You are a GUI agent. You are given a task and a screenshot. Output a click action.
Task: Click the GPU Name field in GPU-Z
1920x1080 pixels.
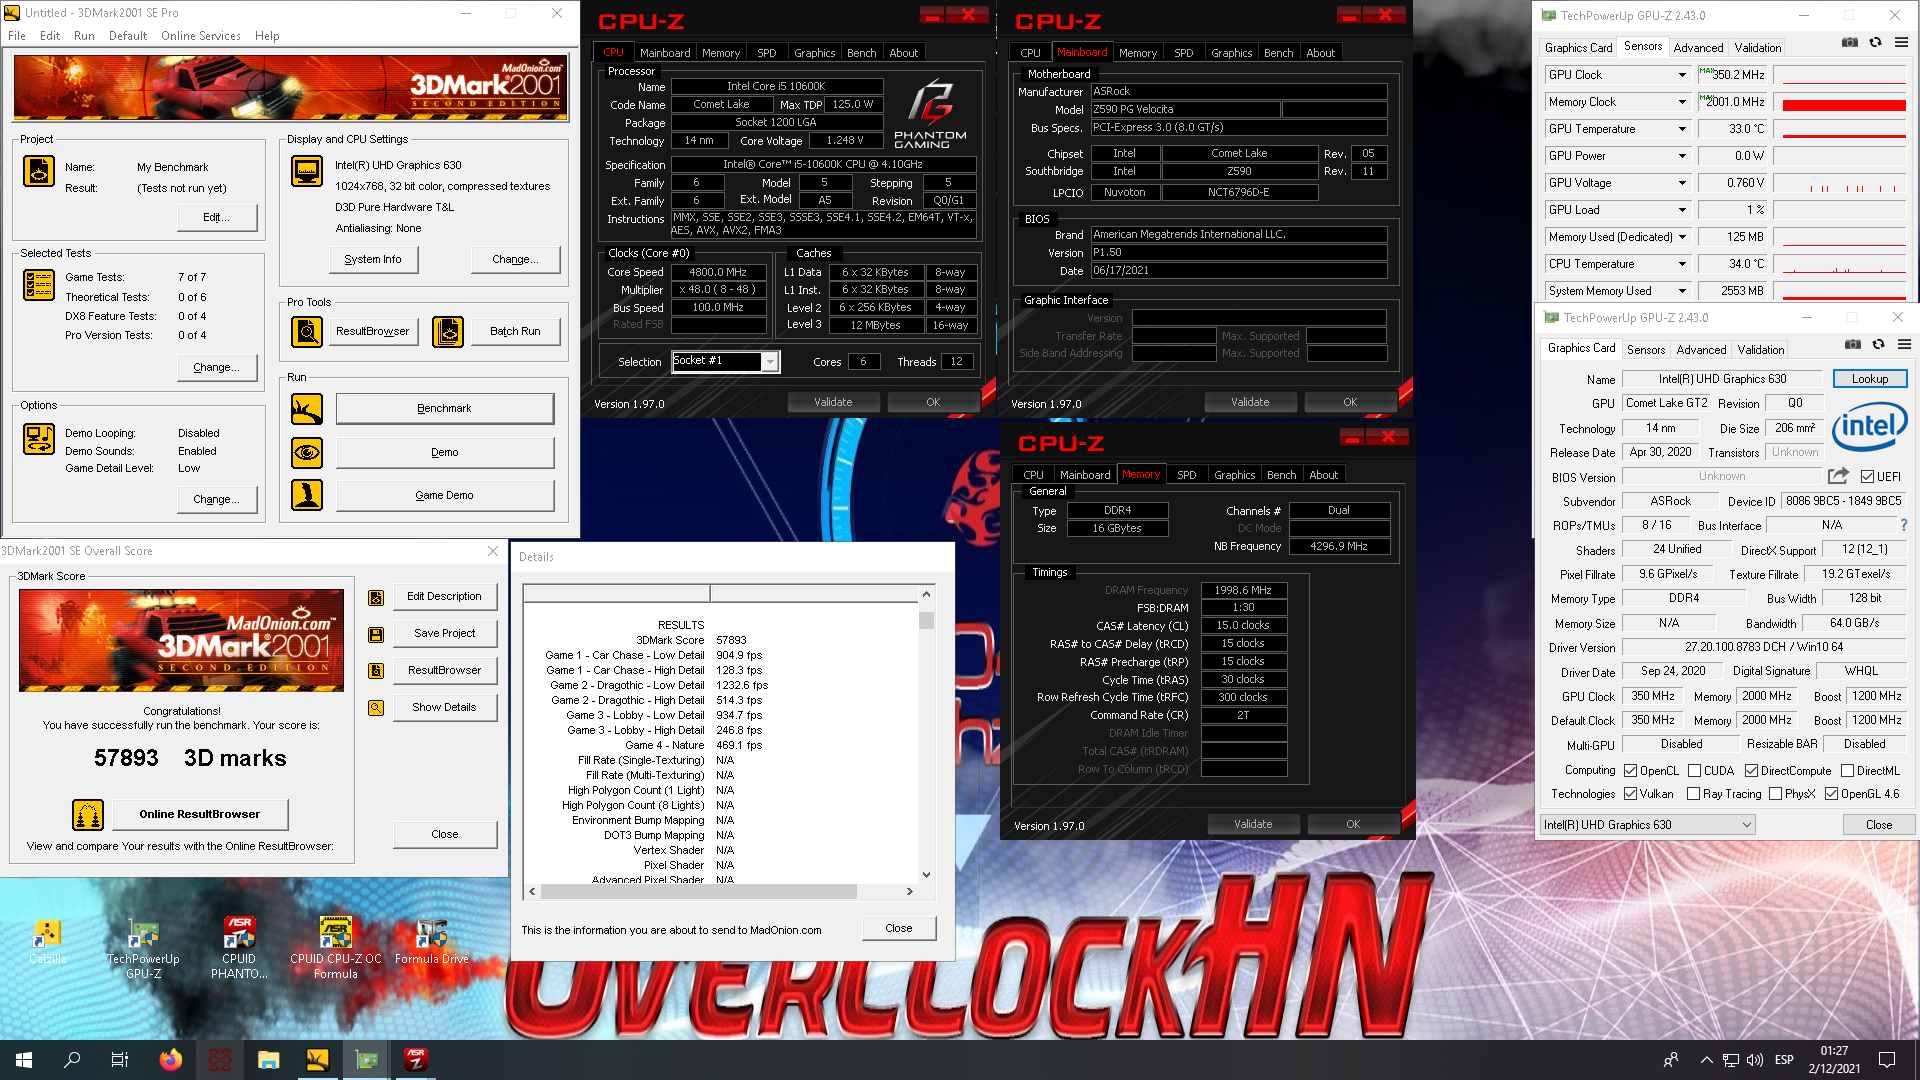[1722, 379]
